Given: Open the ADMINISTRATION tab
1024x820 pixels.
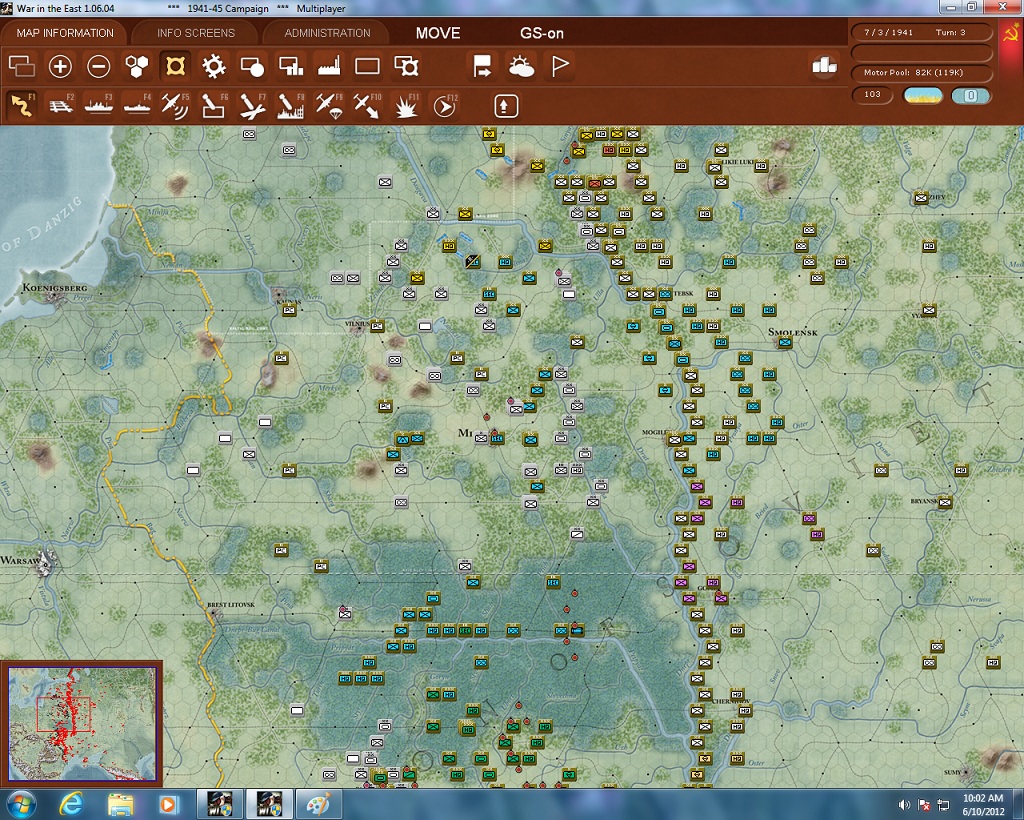Looking at the screenshot, I should pyautogui.click(x=327, y=33).
